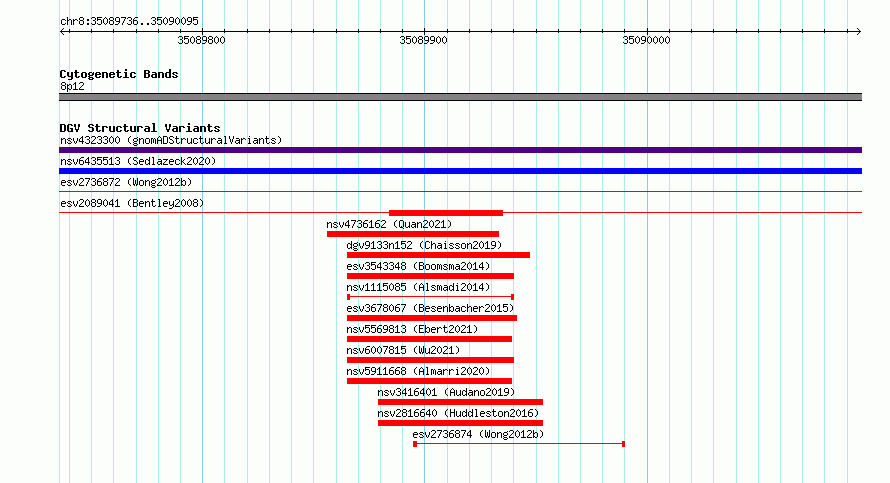Open esv2736872 (Wong2012b) variant label

click(126, 182)
